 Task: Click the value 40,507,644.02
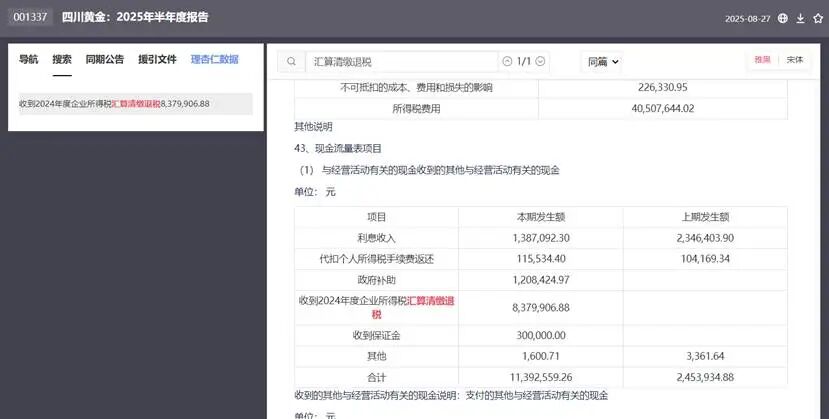pyautogui.click(x=663, y=108)
